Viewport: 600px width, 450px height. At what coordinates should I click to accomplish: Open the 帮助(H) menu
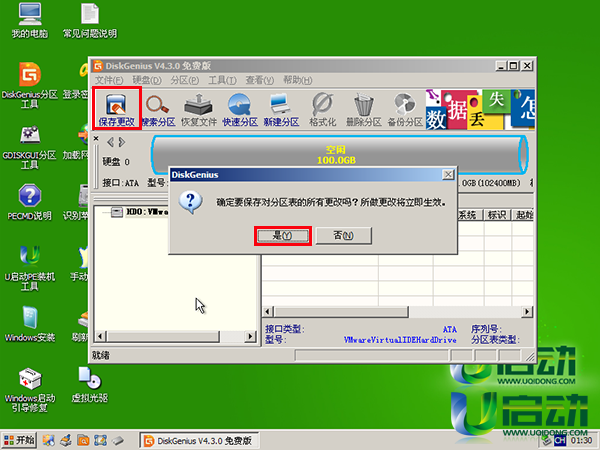(297, 80)
